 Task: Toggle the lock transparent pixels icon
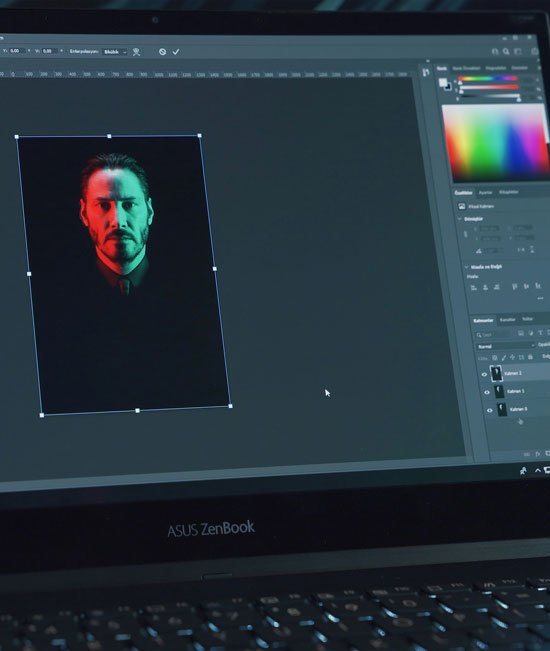494,357
